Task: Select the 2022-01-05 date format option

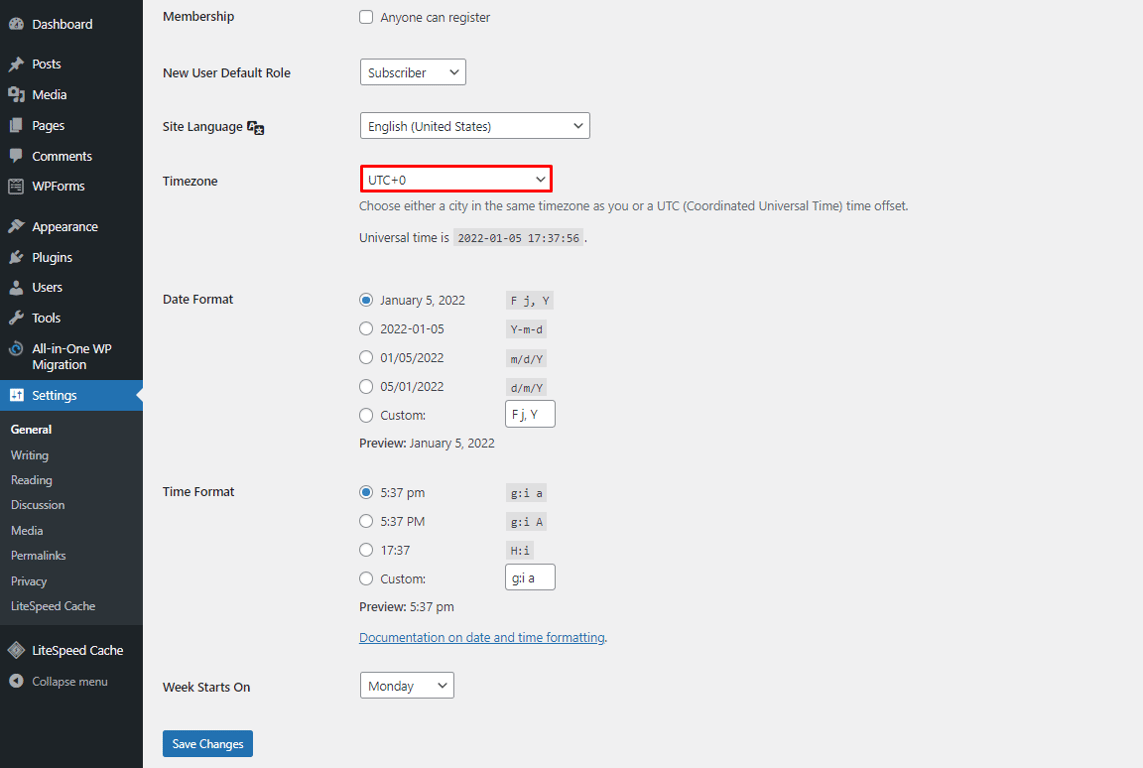Action: [x=365, y=328]
